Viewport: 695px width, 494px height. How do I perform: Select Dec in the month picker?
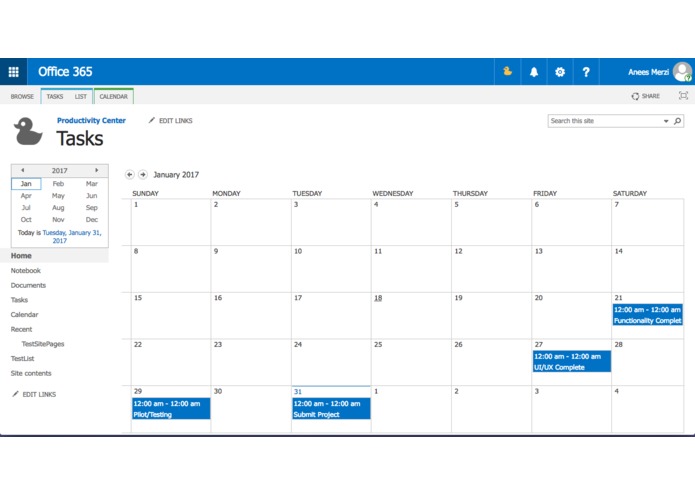tap(92, 220)
